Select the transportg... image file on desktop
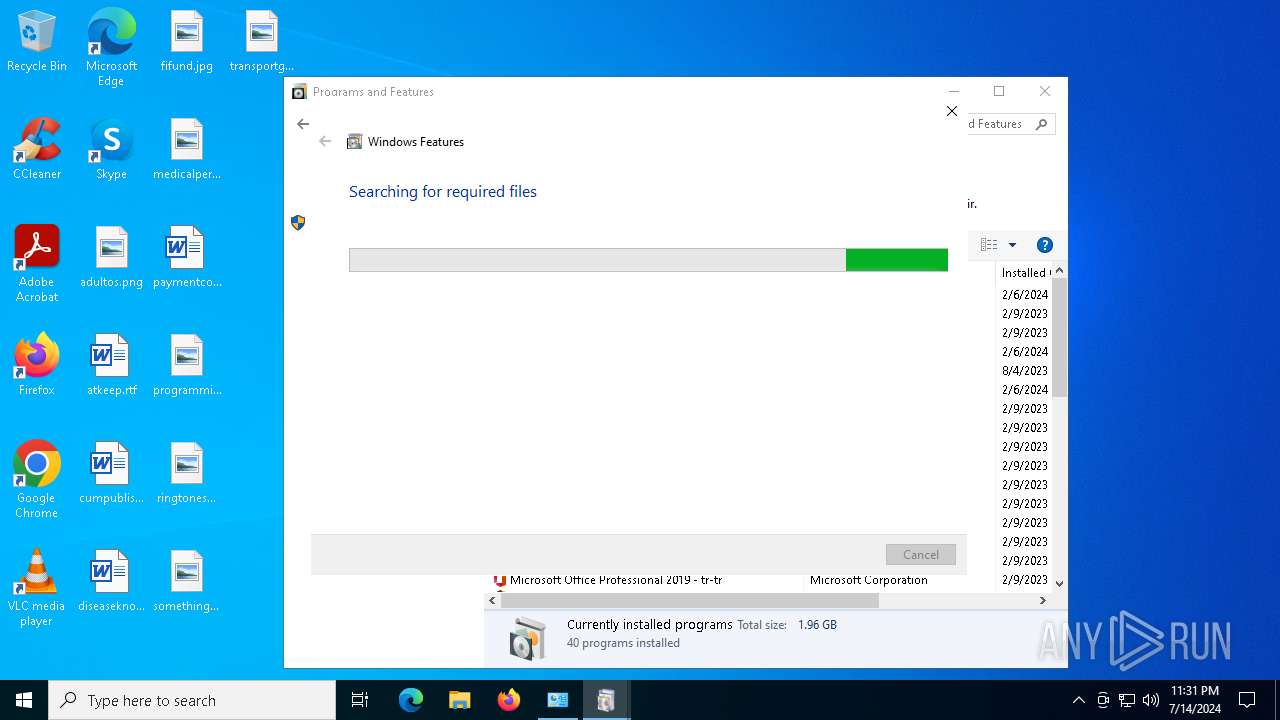 pos(261,42)
